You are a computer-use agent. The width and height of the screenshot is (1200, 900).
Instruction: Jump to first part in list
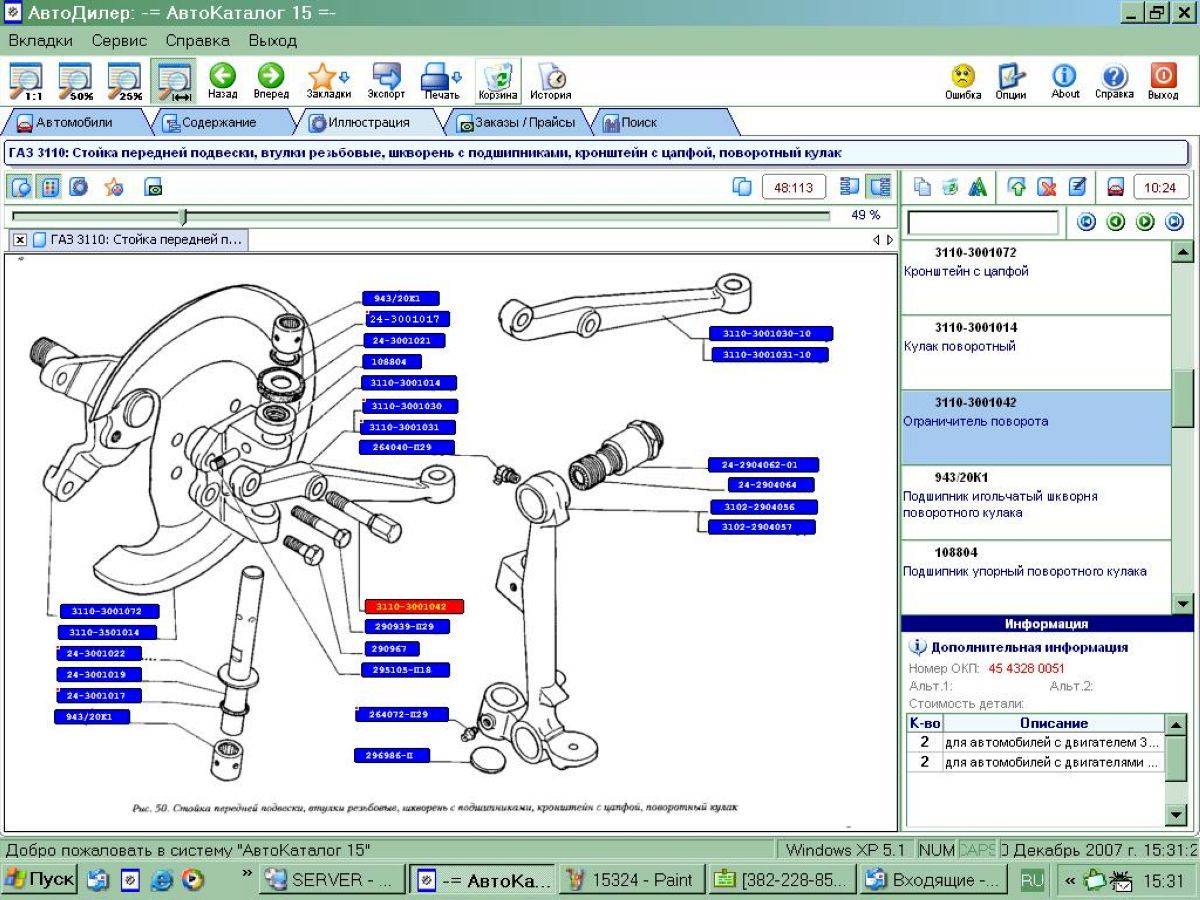tap(1088, 222)
